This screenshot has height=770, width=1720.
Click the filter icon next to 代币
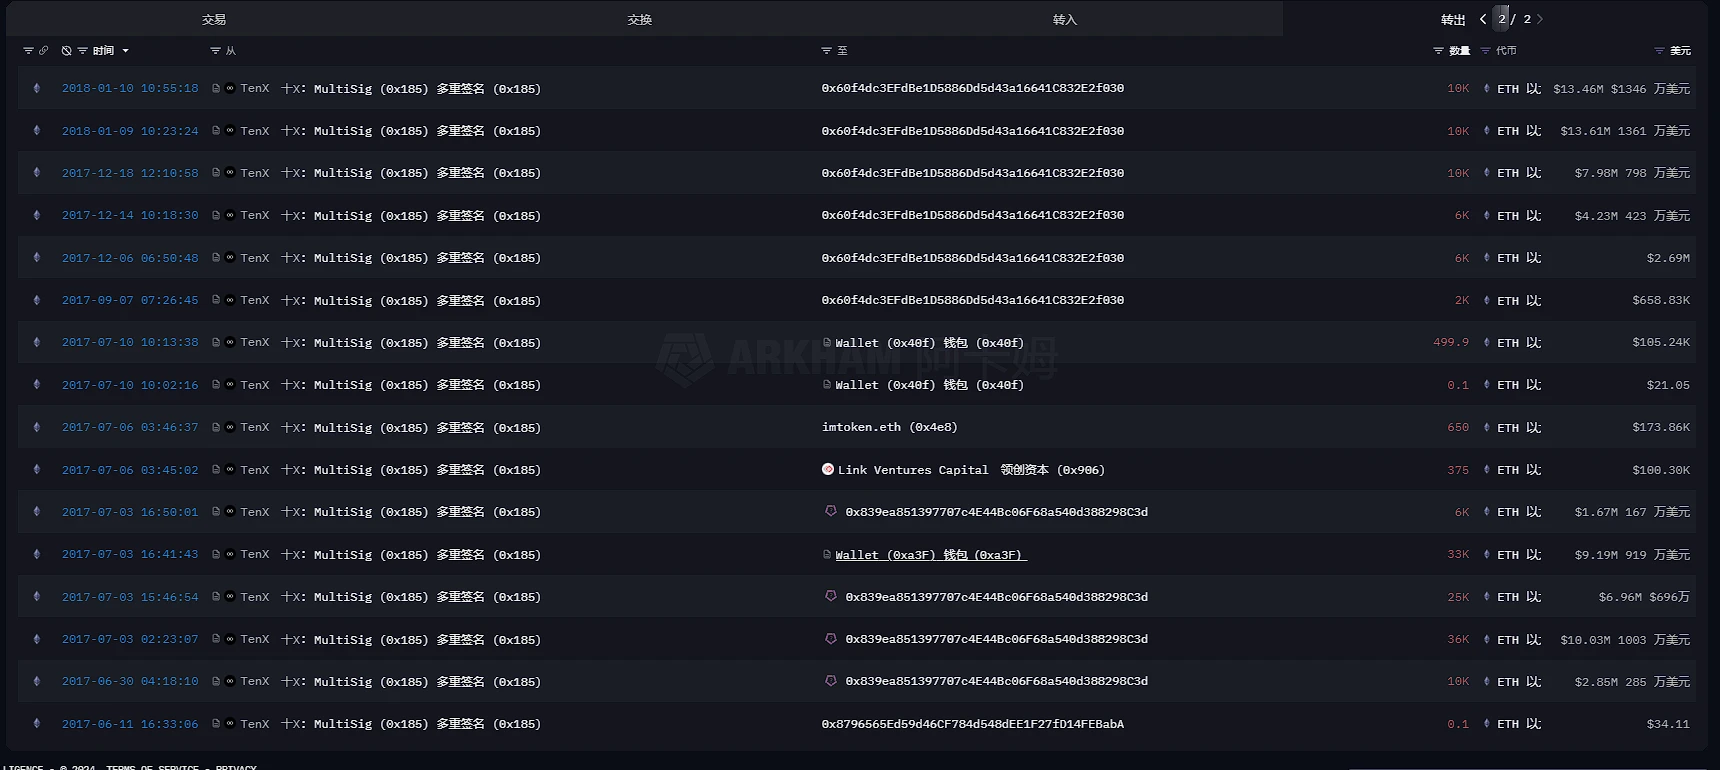pyautogui.click(x=1485, y=50)
